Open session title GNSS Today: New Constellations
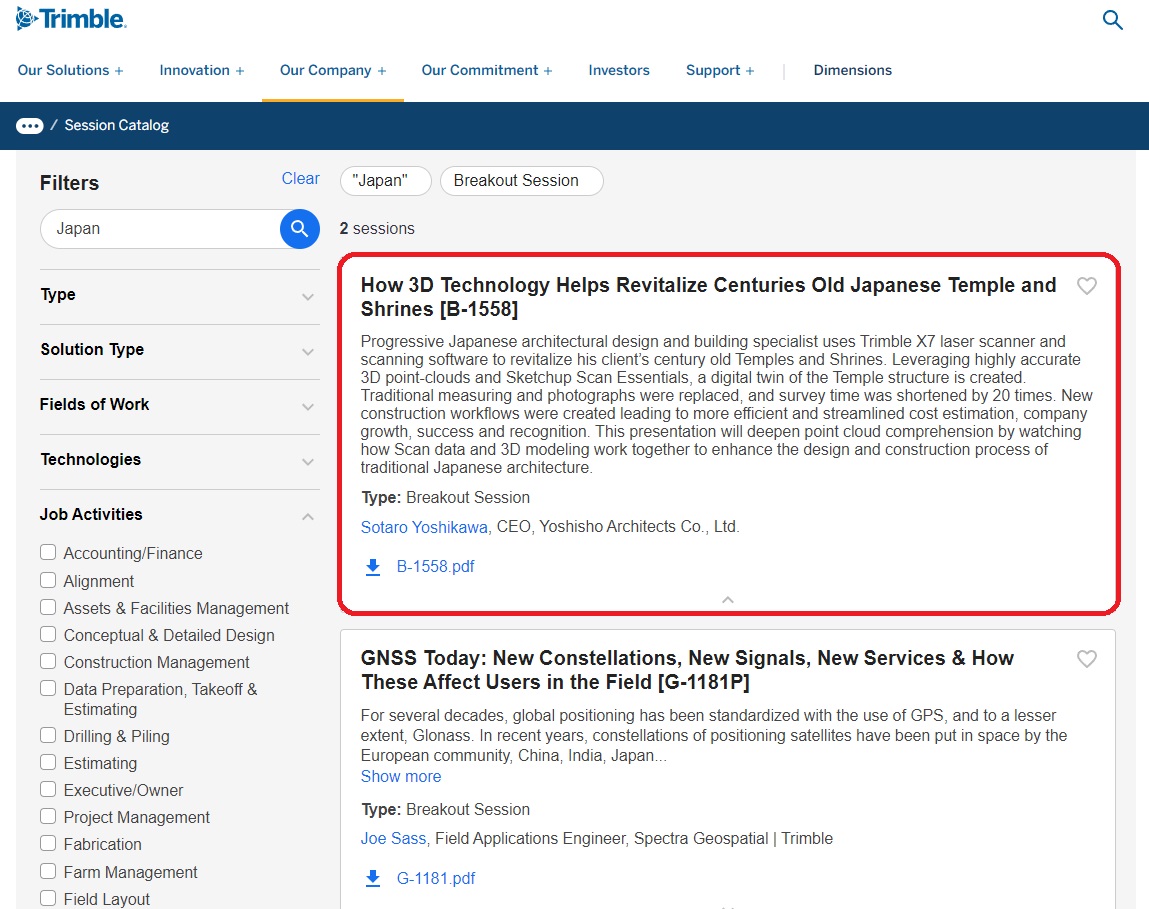1149x909 pixels. point(687,670)
